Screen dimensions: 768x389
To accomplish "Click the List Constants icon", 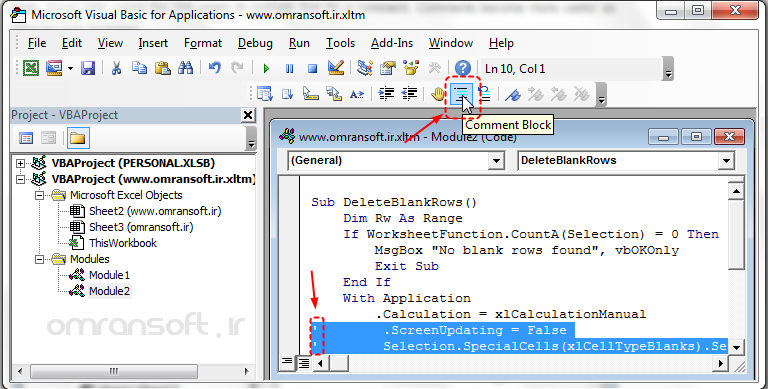I will coord(288,94).
